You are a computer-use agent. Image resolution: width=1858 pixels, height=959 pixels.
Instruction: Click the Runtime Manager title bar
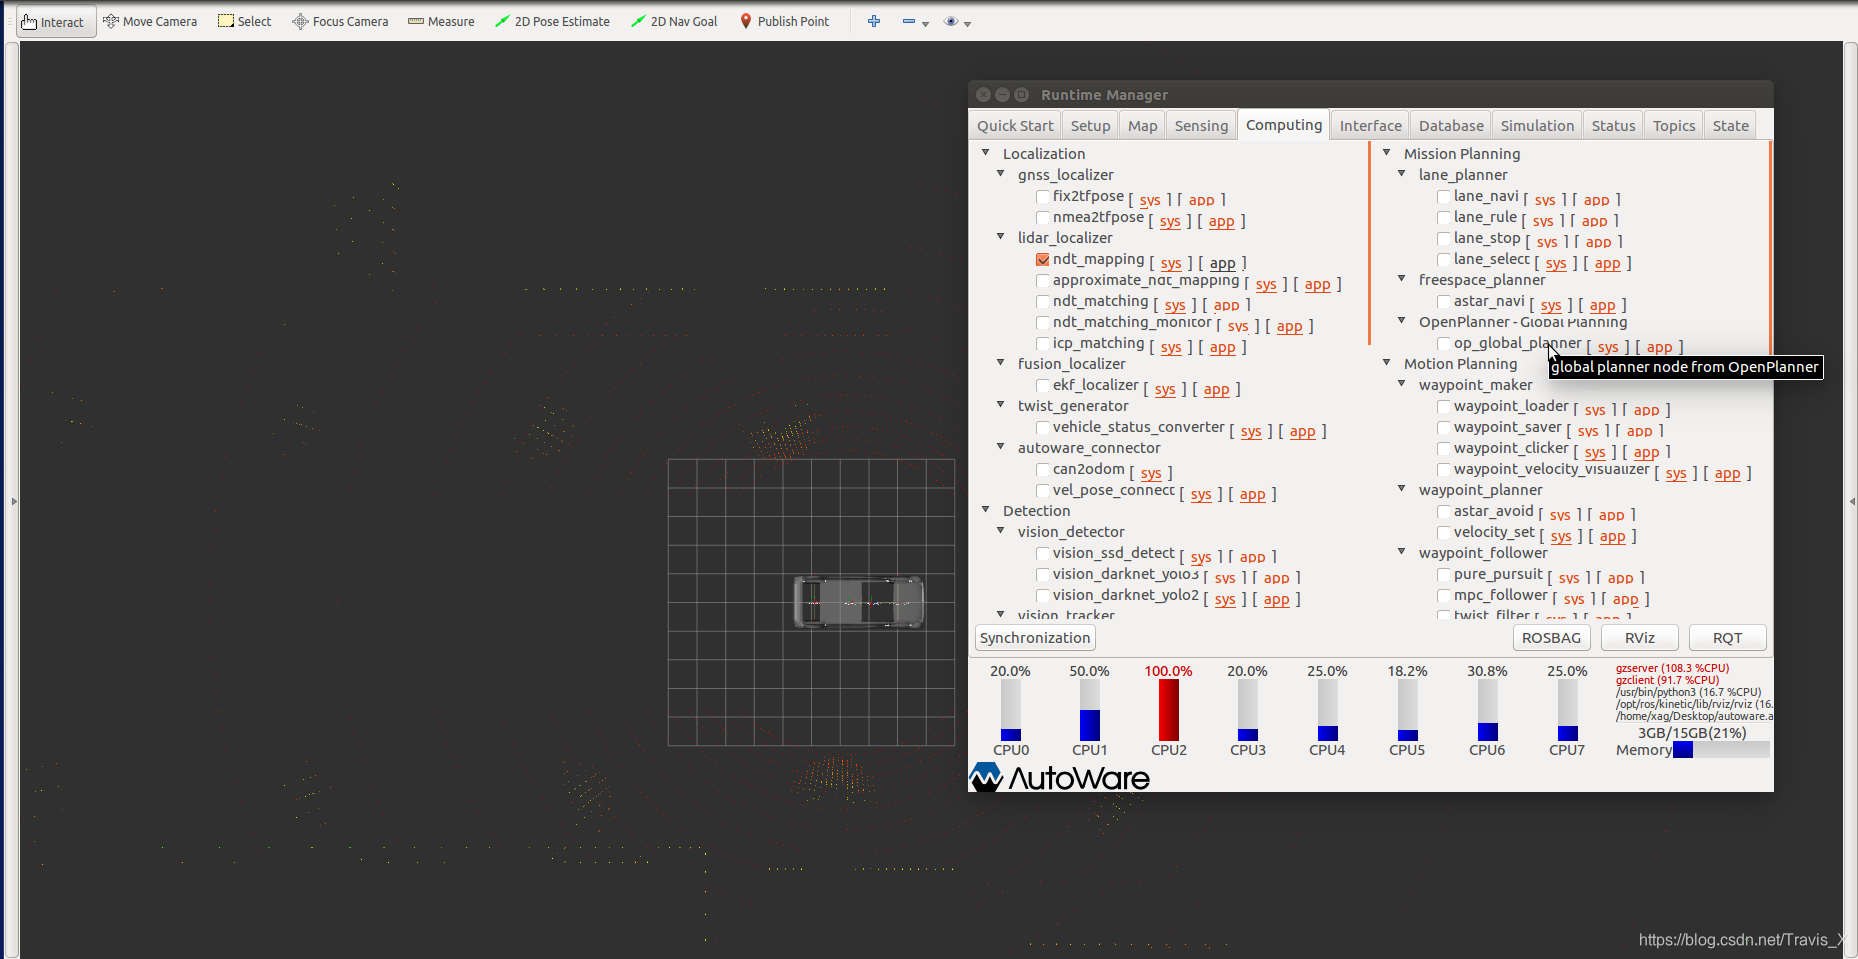(x=1370, y=94)
